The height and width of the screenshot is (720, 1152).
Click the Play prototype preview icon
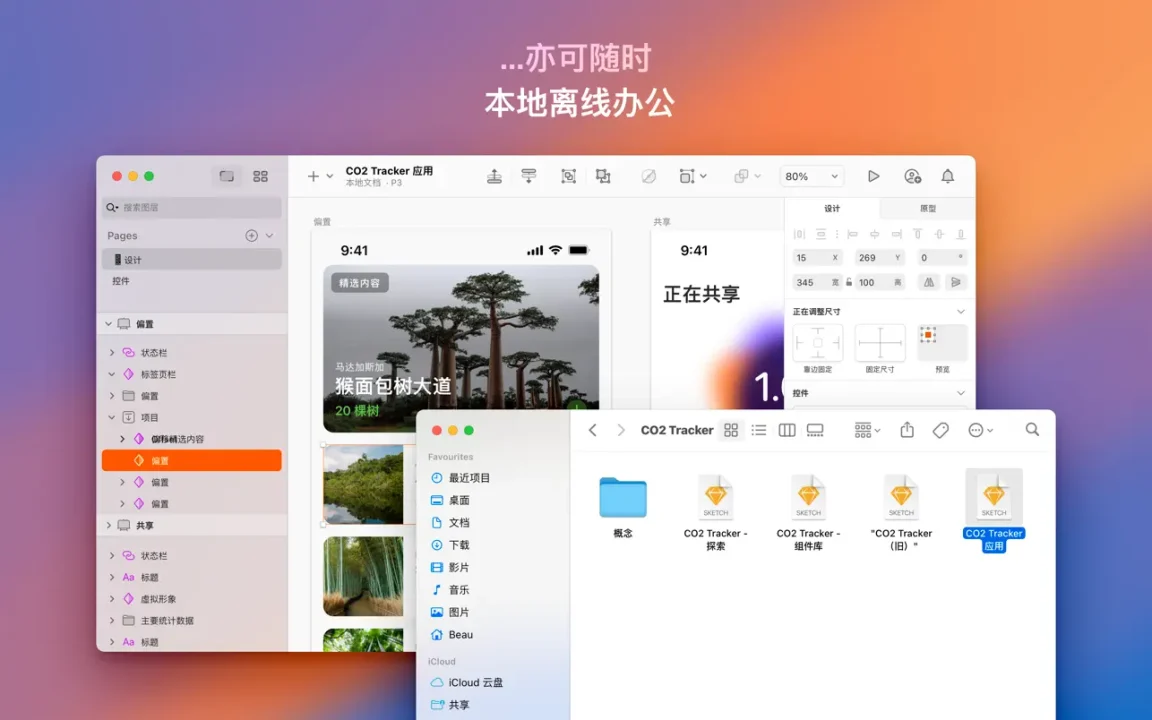(874, 176)
